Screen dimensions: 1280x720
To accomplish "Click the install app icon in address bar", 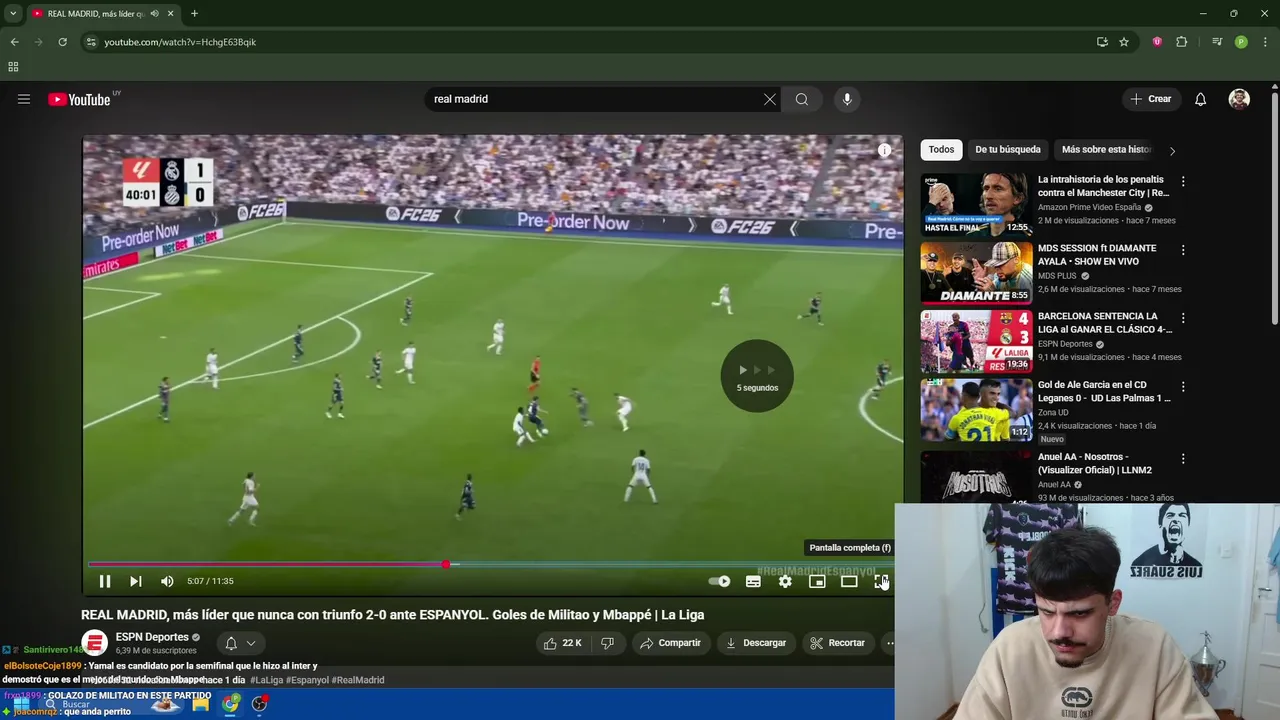I will 1102,42.
